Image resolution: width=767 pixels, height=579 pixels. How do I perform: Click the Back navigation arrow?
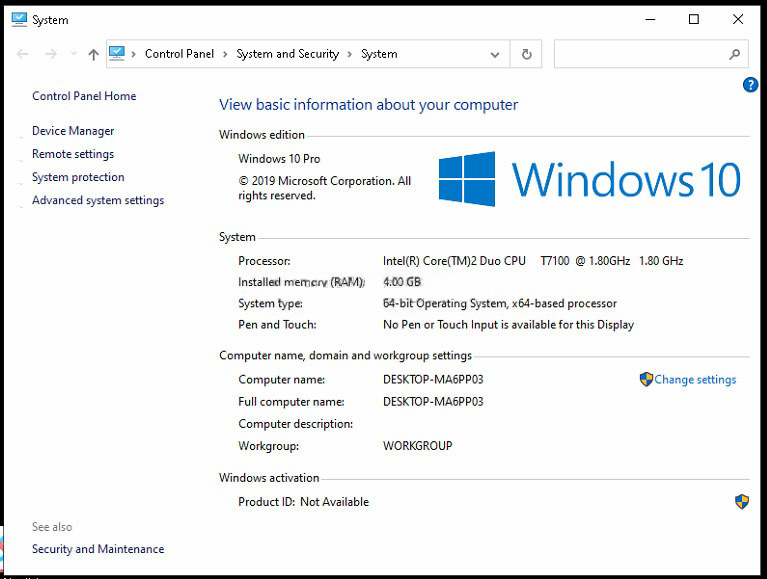tap(23, 54)
